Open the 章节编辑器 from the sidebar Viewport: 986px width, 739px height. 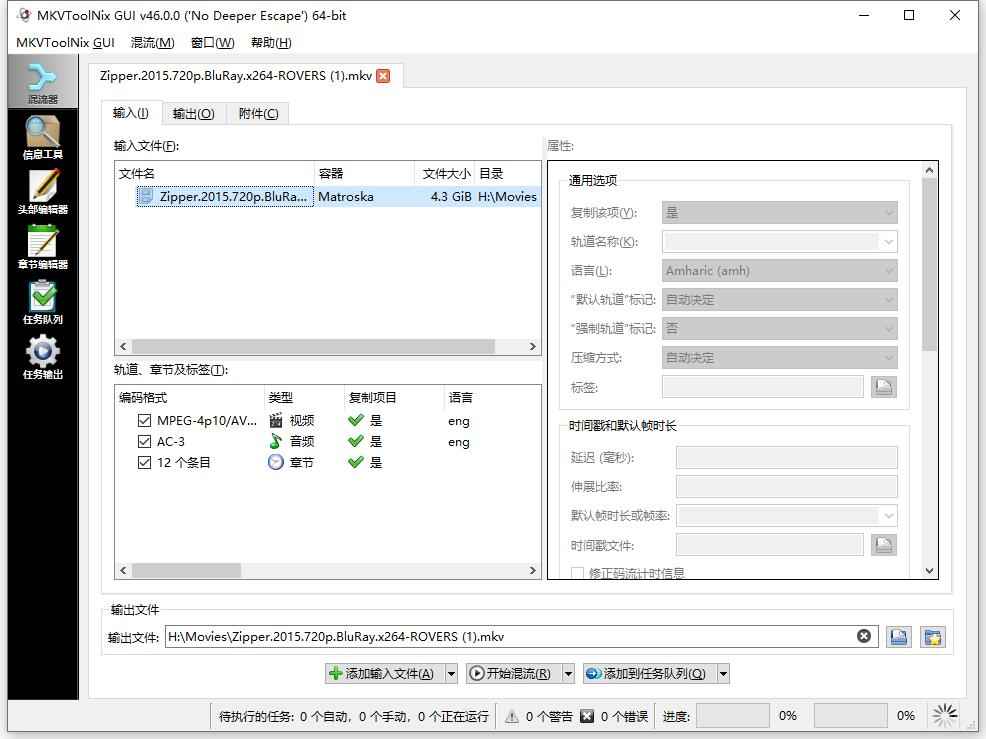coord(43,245)
